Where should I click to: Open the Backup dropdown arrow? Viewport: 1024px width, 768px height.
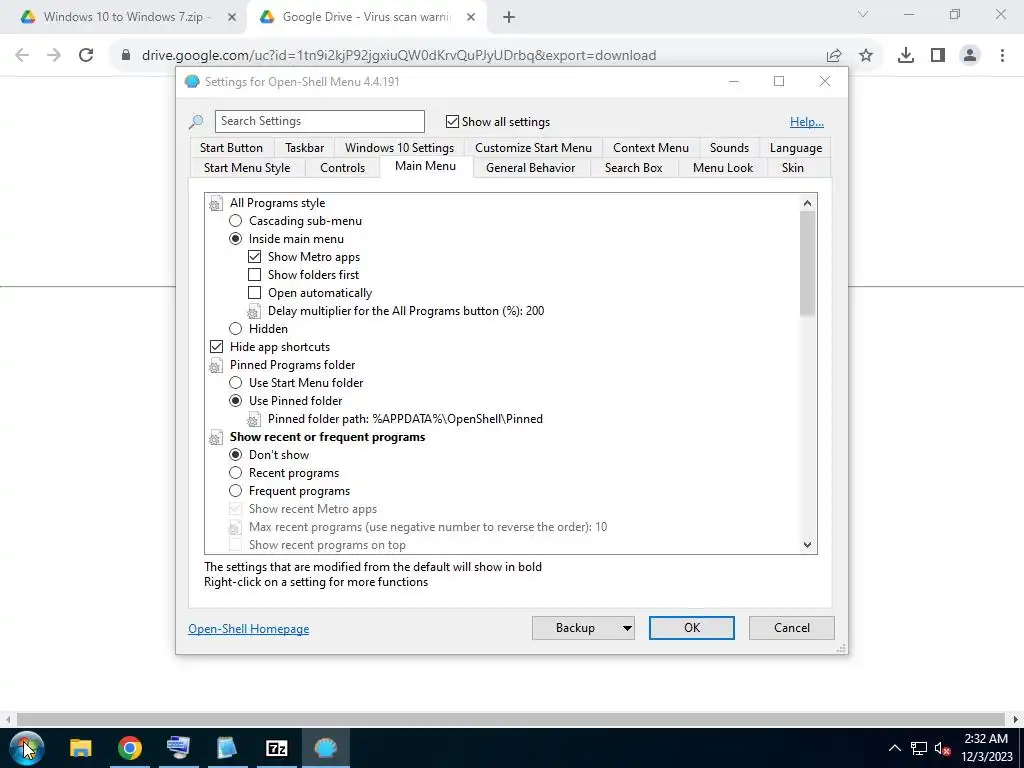click(627, 628)
